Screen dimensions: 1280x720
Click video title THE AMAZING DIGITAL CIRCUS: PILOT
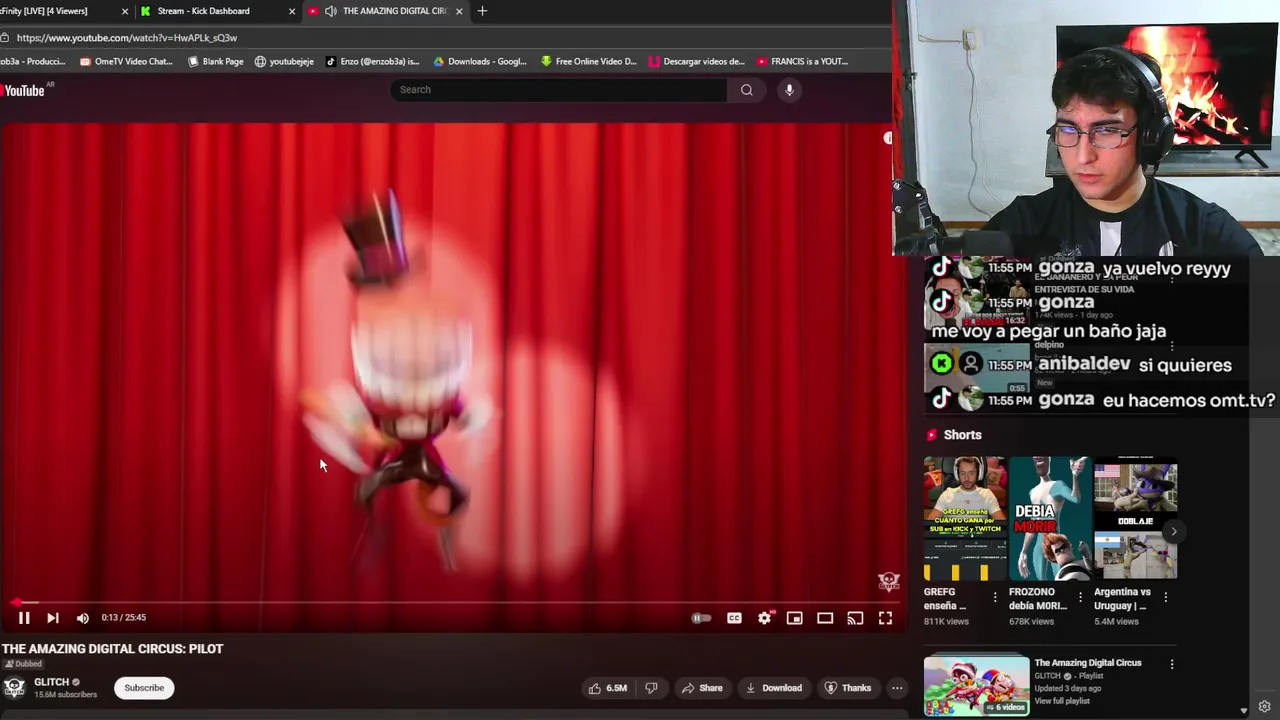(113, 649)
